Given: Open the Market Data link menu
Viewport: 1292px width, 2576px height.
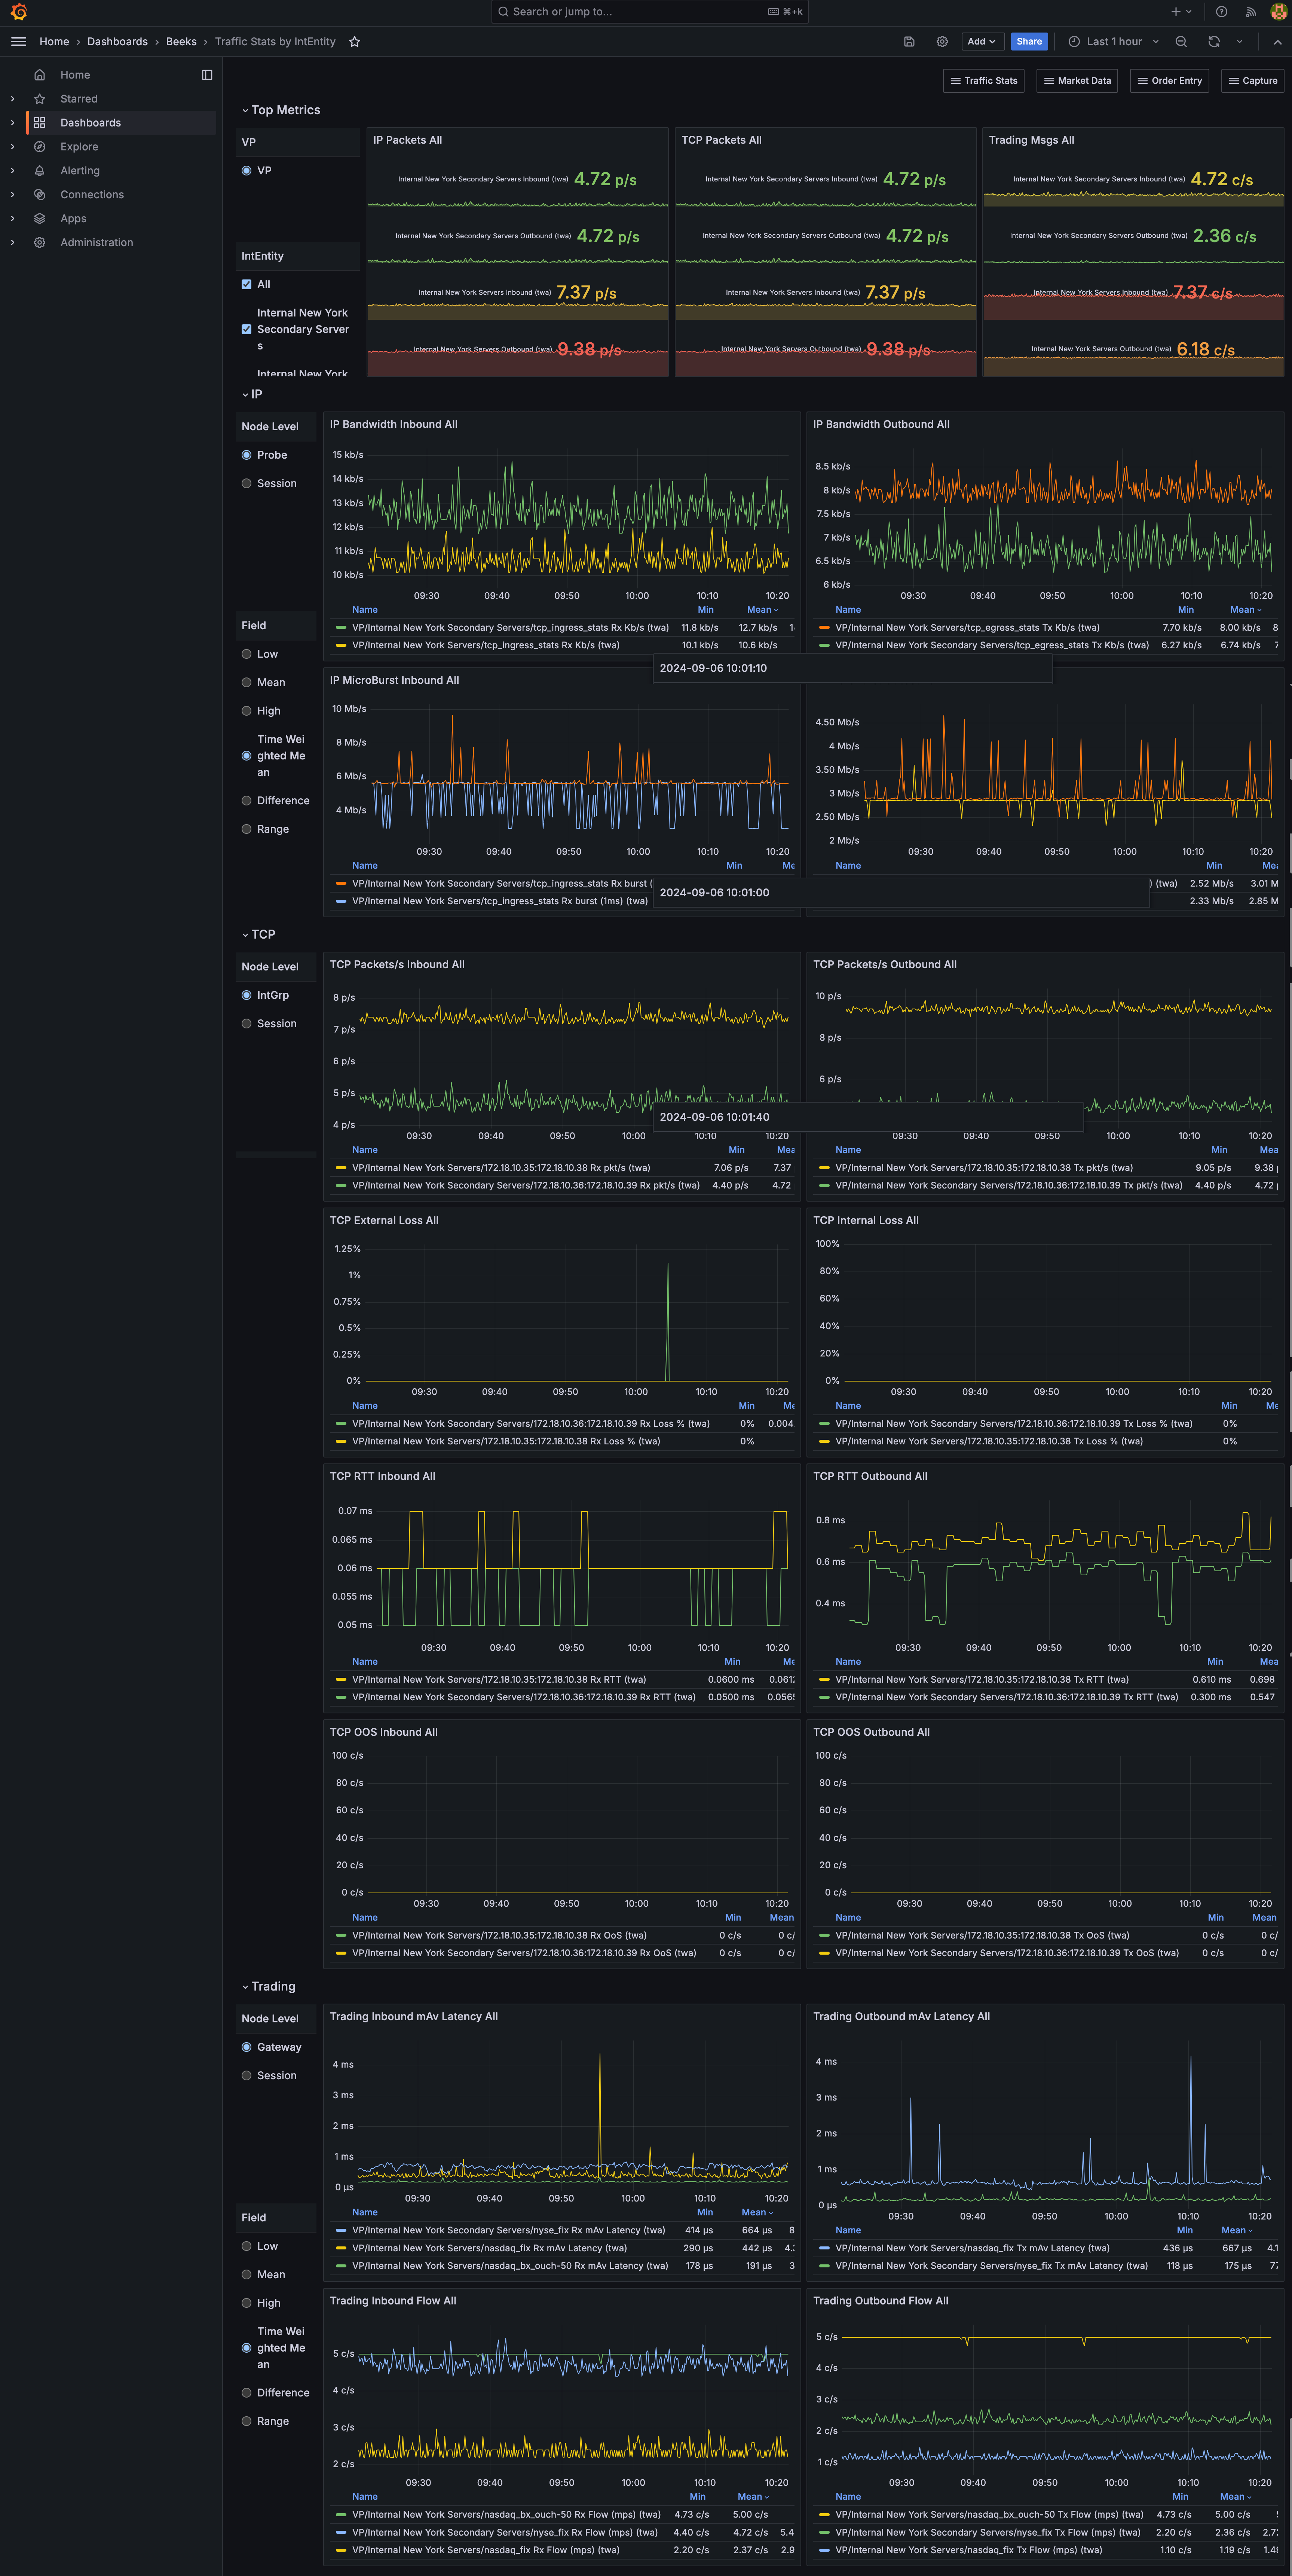Looking at the screenshot, I should click(x=1077, y=81).
